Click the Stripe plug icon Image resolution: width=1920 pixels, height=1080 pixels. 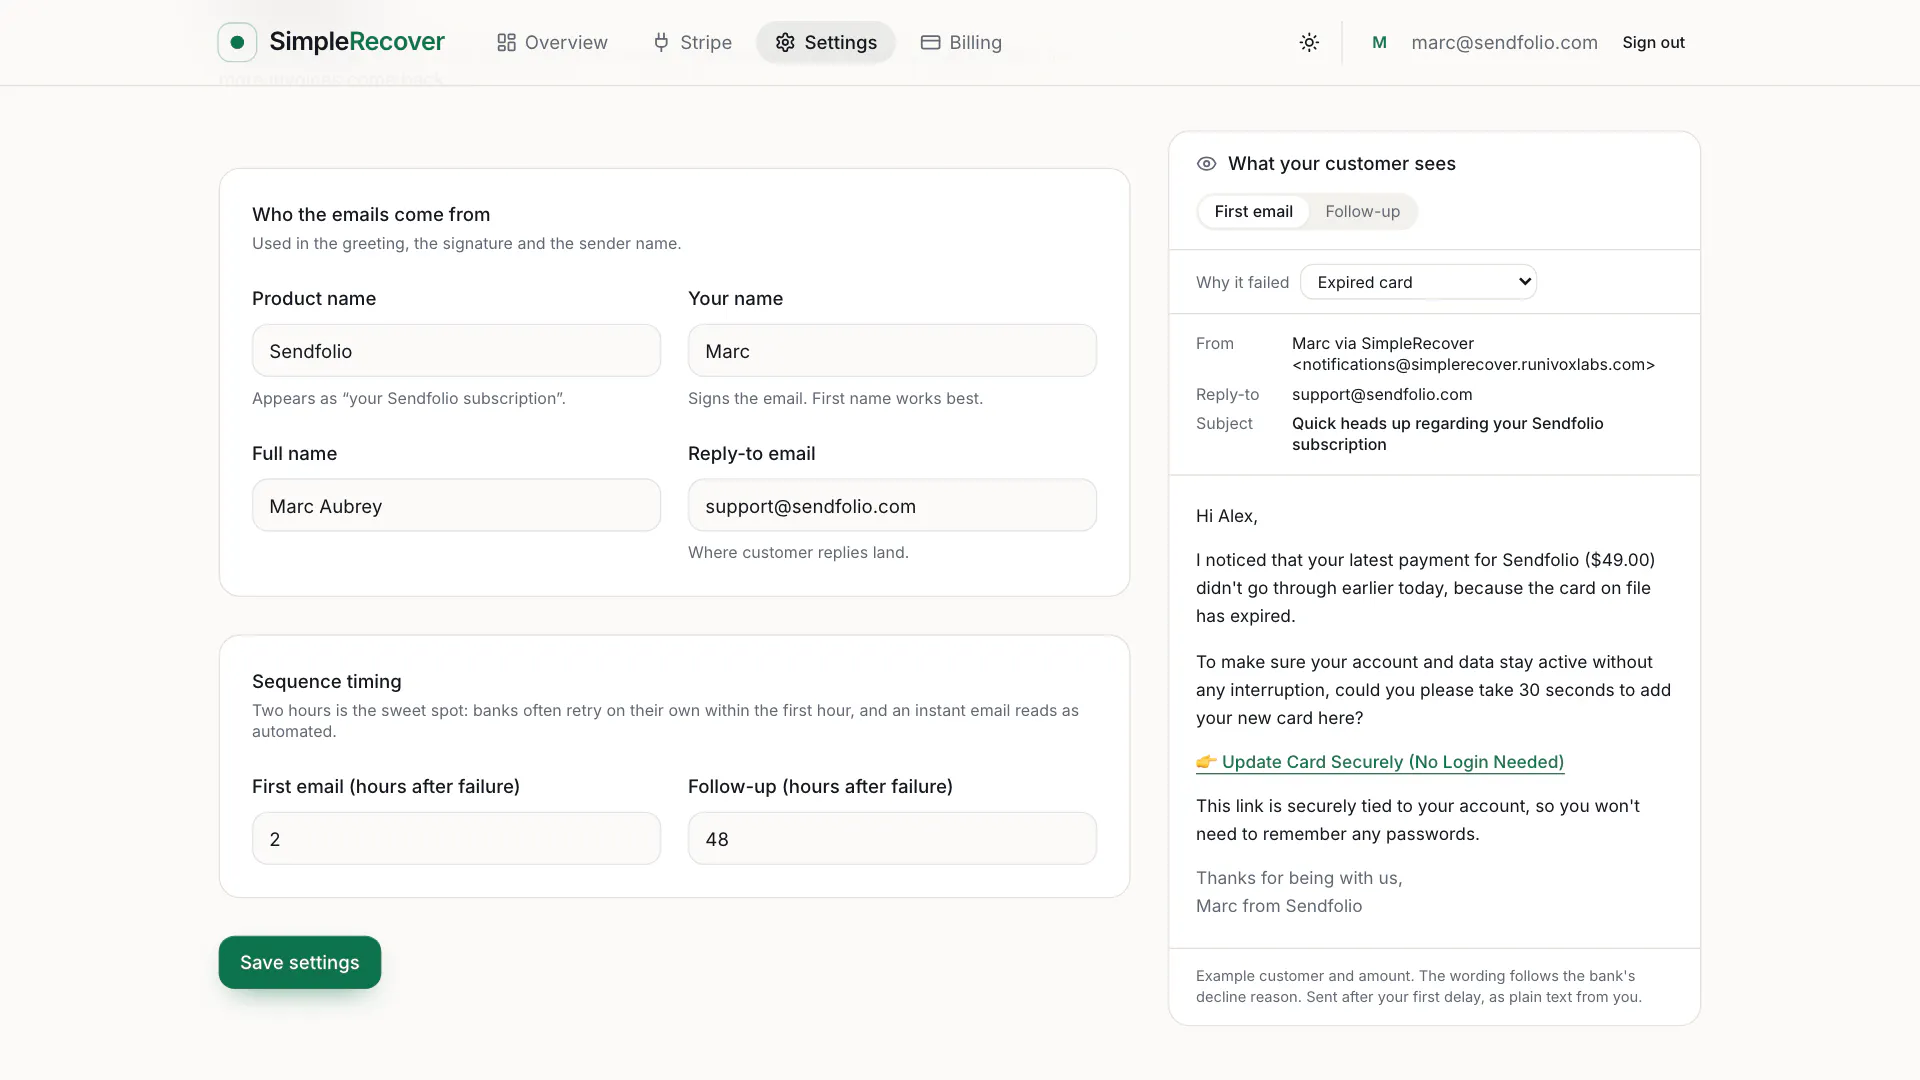661,42
